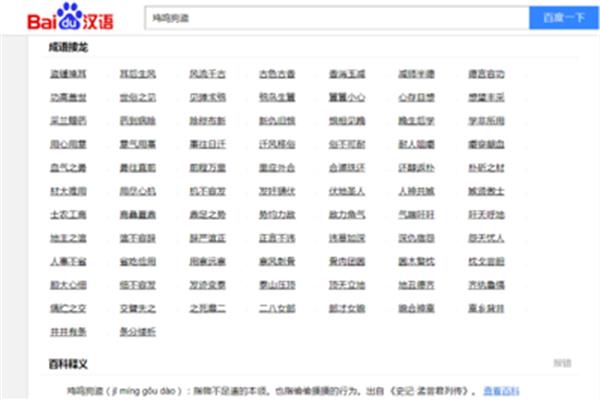Open idiom 俗不可耐

(x=347, y=144)
